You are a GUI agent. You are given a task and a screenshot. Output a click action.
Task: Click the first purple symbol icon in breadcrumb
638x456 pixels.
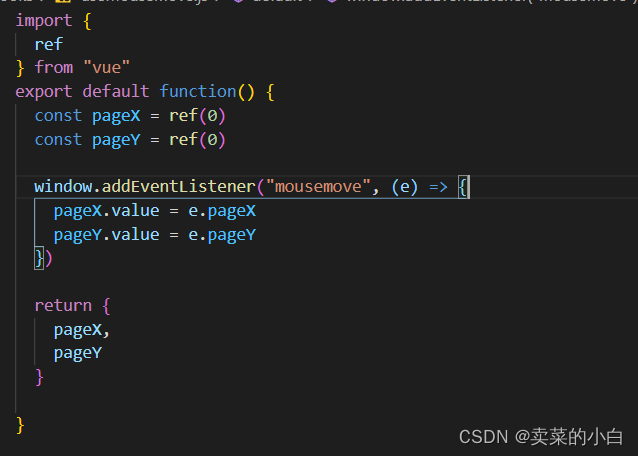pyautogui.click(x=238, y=1)
